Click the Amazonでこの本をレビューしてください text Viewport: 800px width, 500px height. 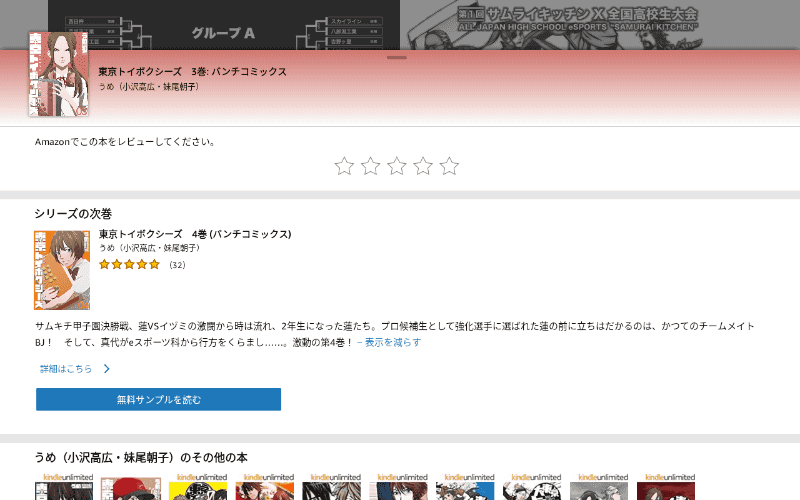[x=125, y=142]
